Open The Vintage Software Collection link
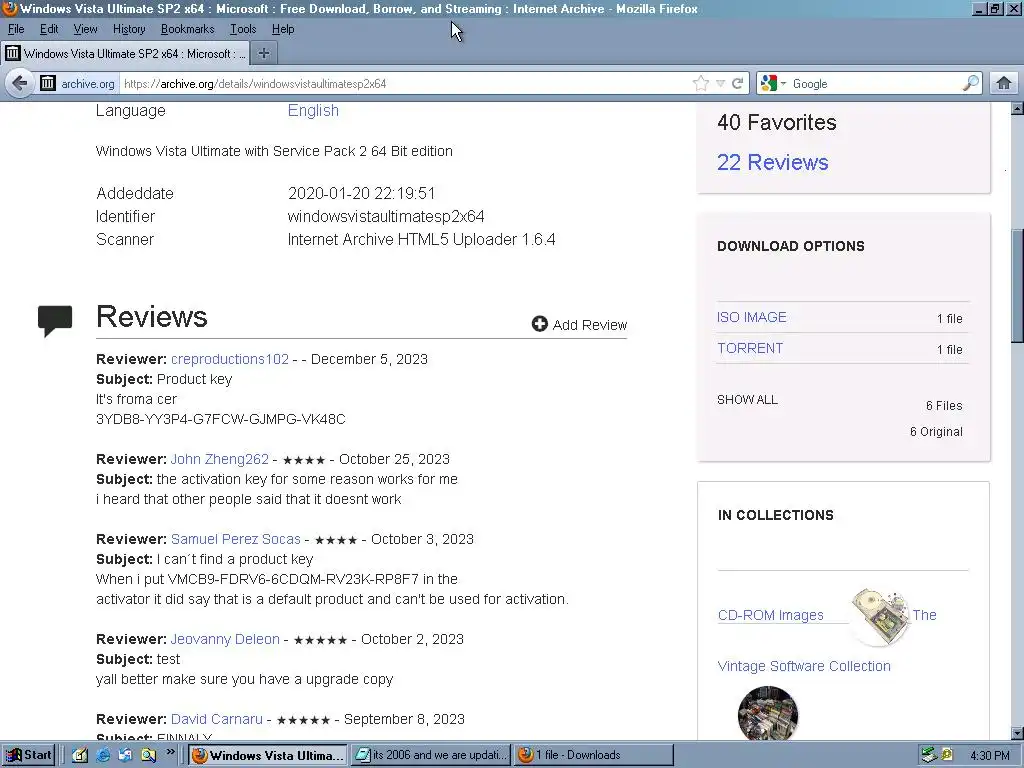The width and height of the screenshot is (1024, 768). [x=804, y=666]
